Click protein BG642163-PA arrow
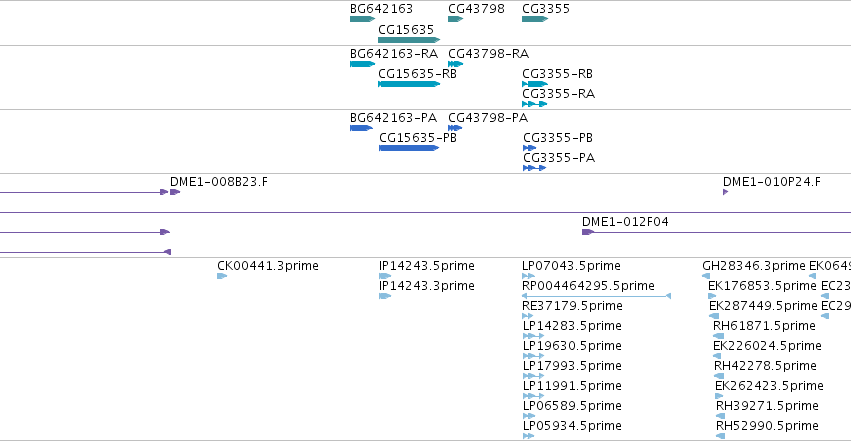Image resolution: width=851 pixels, height=441 pixels. 361,128
